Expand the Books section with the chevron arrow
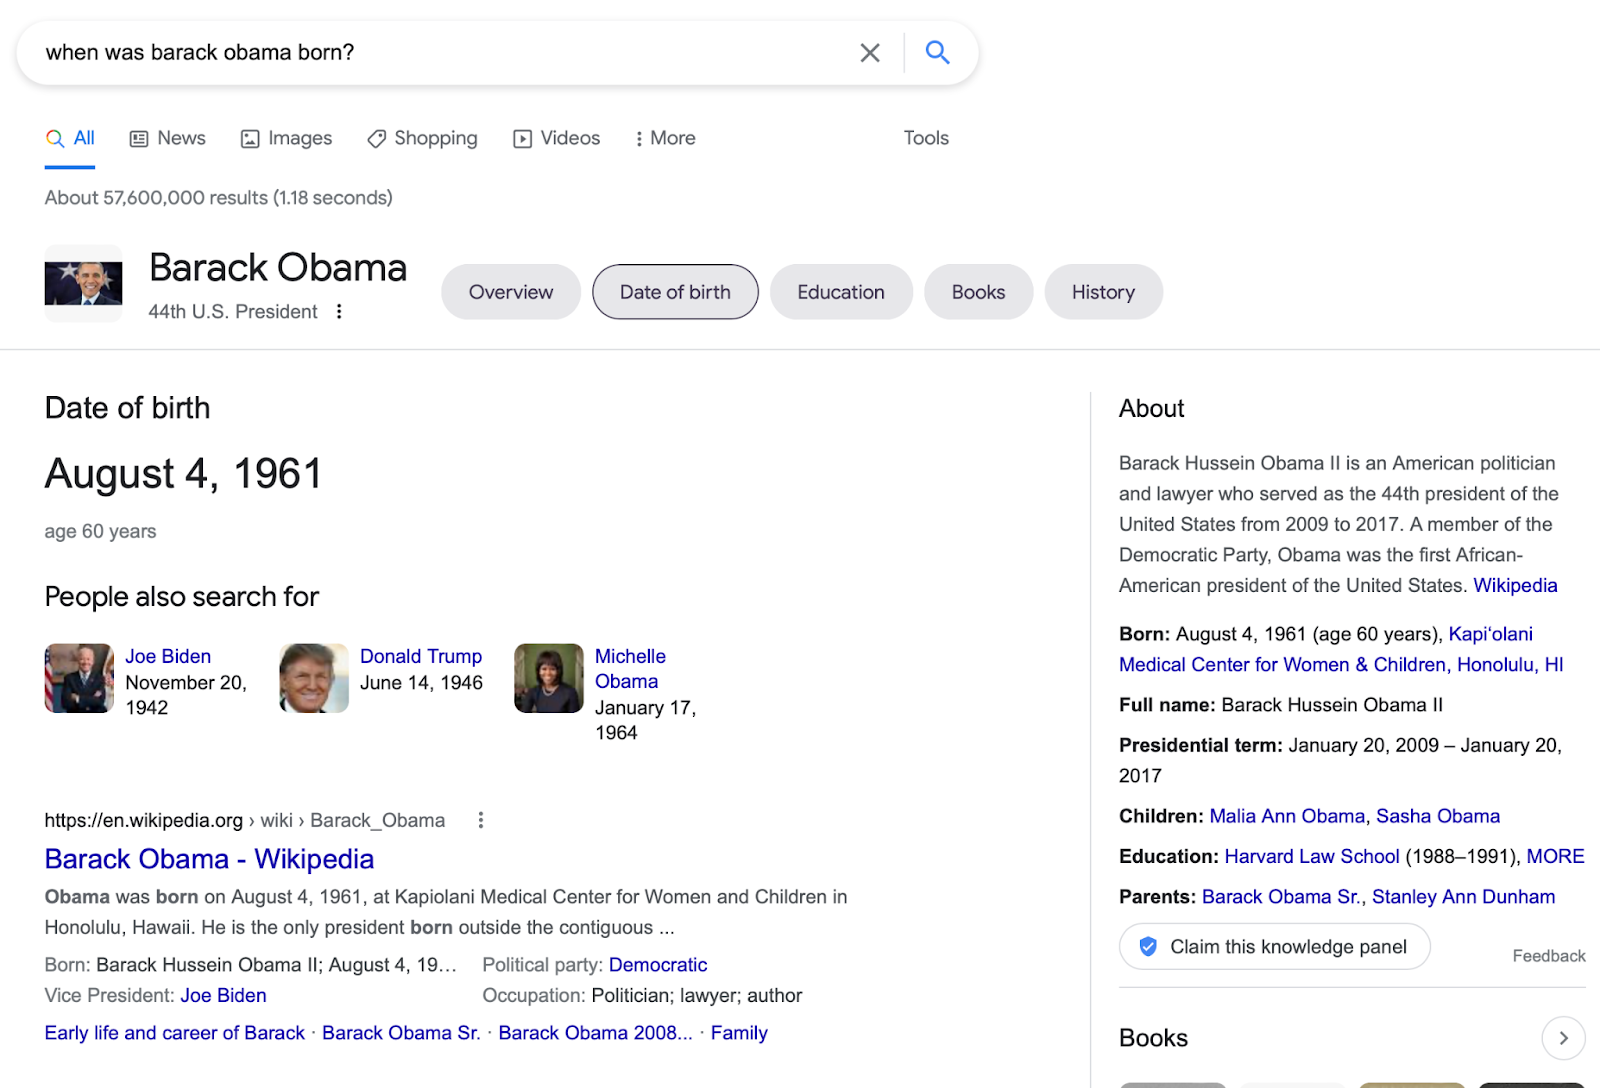The image size is (1600, 1088). (x=1563, y=1038)
